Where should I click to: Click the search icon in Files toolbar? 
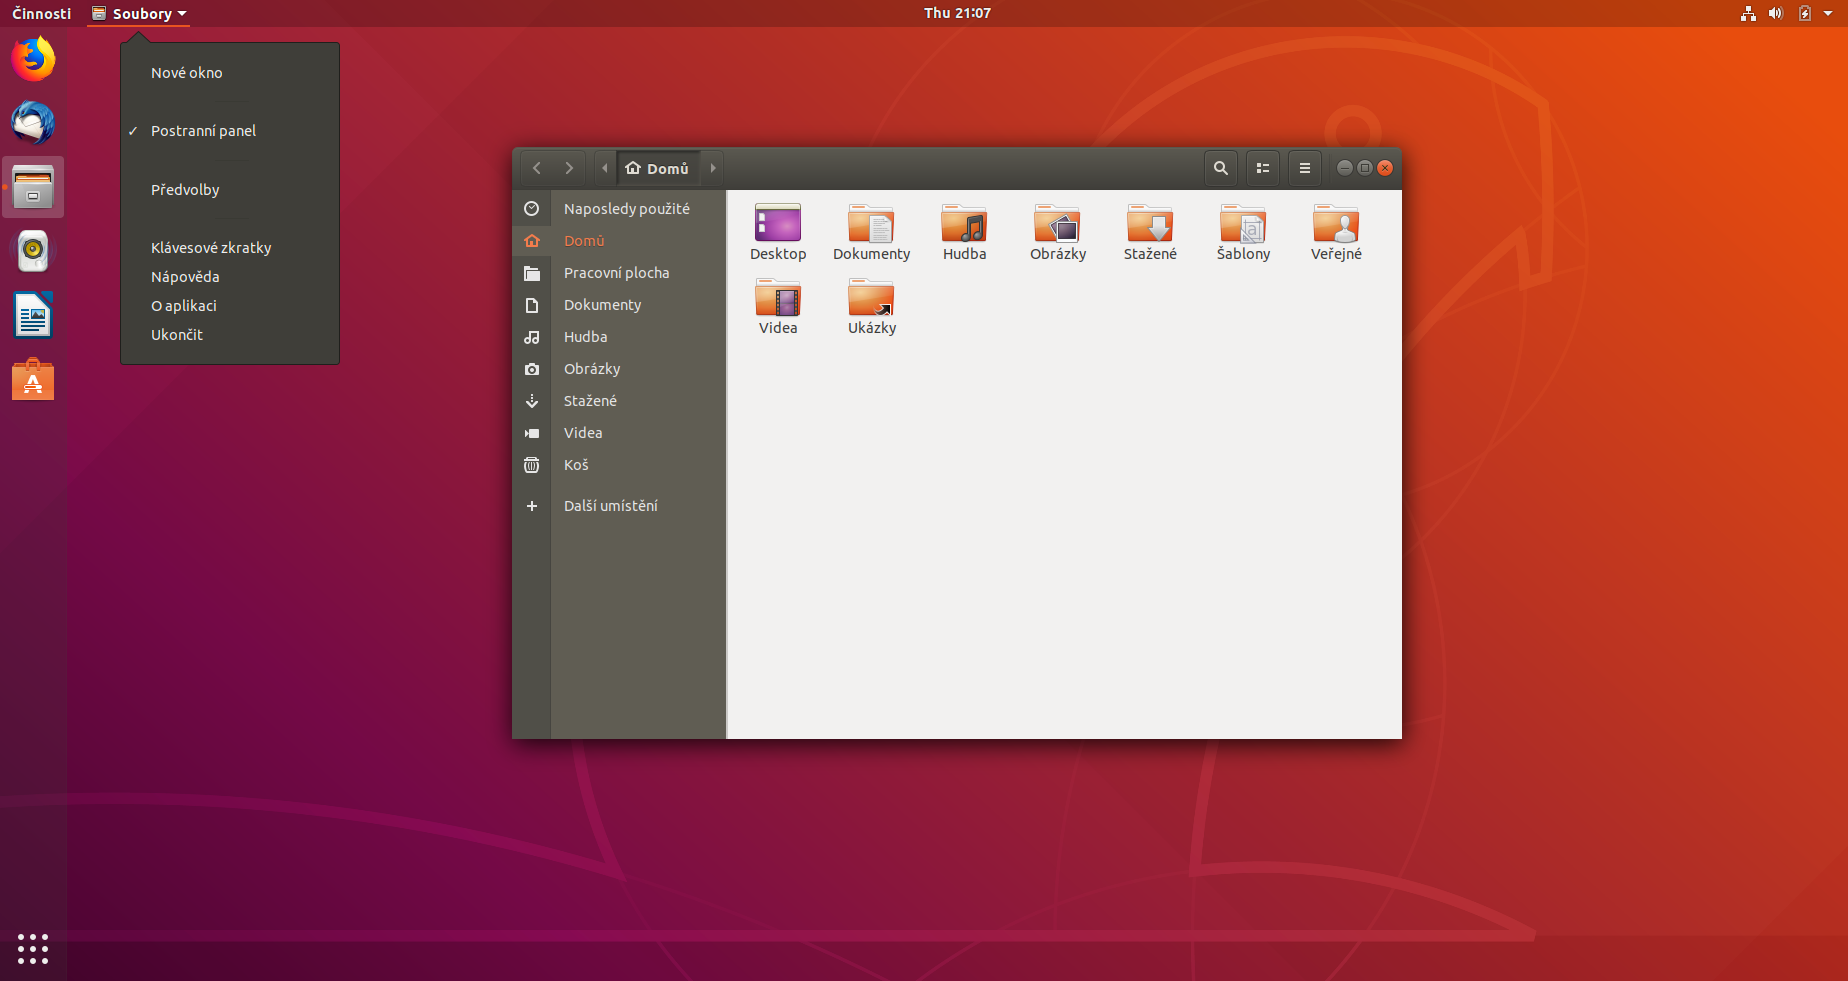(1221, 168)
